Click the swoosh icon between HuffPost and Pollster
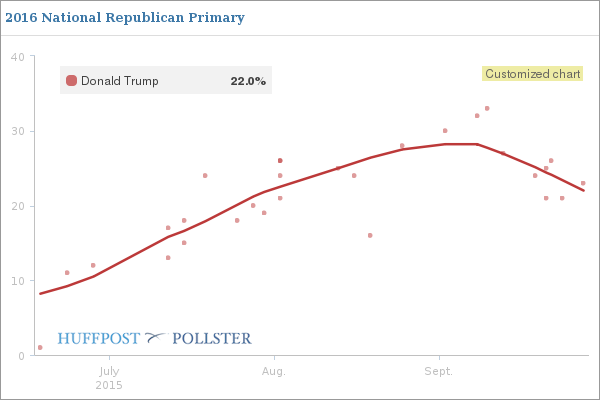Viewport: 600px width, 400px height. [156, 338]
